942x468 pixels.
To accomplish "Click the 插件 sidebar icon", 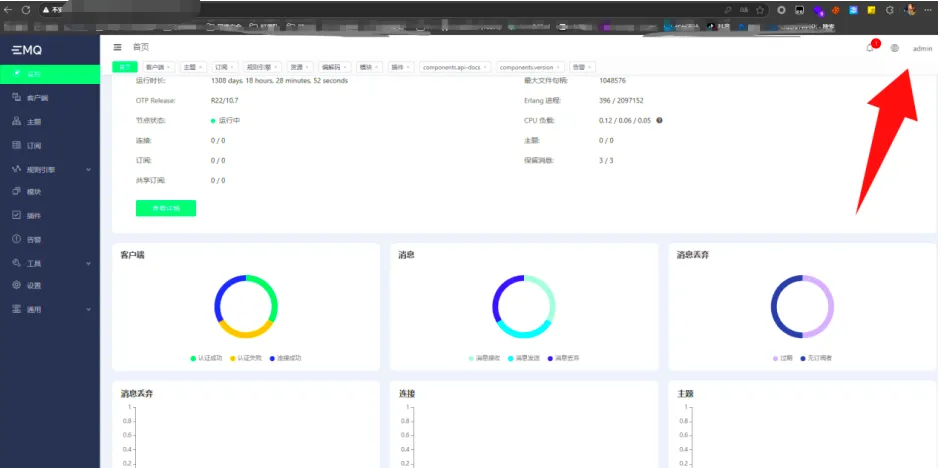I will click(x=17, y=215).
